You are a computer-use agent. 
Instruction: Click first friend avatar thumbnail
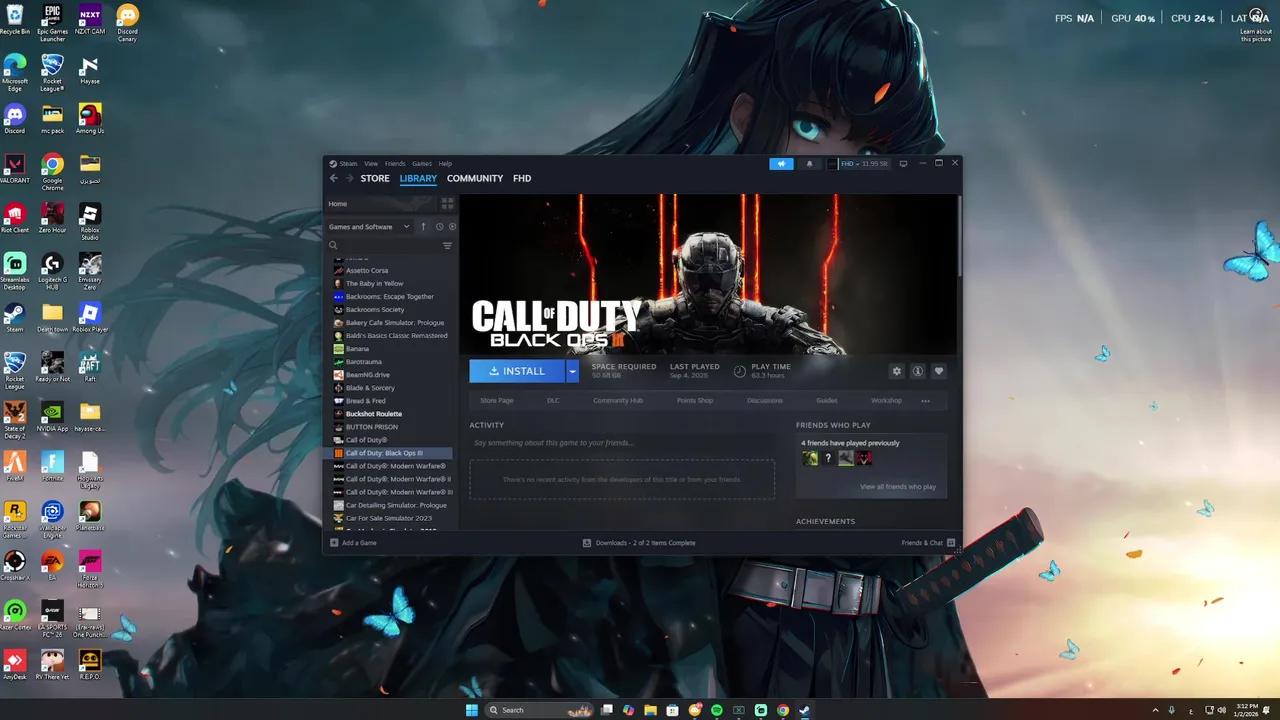point(810,458)
